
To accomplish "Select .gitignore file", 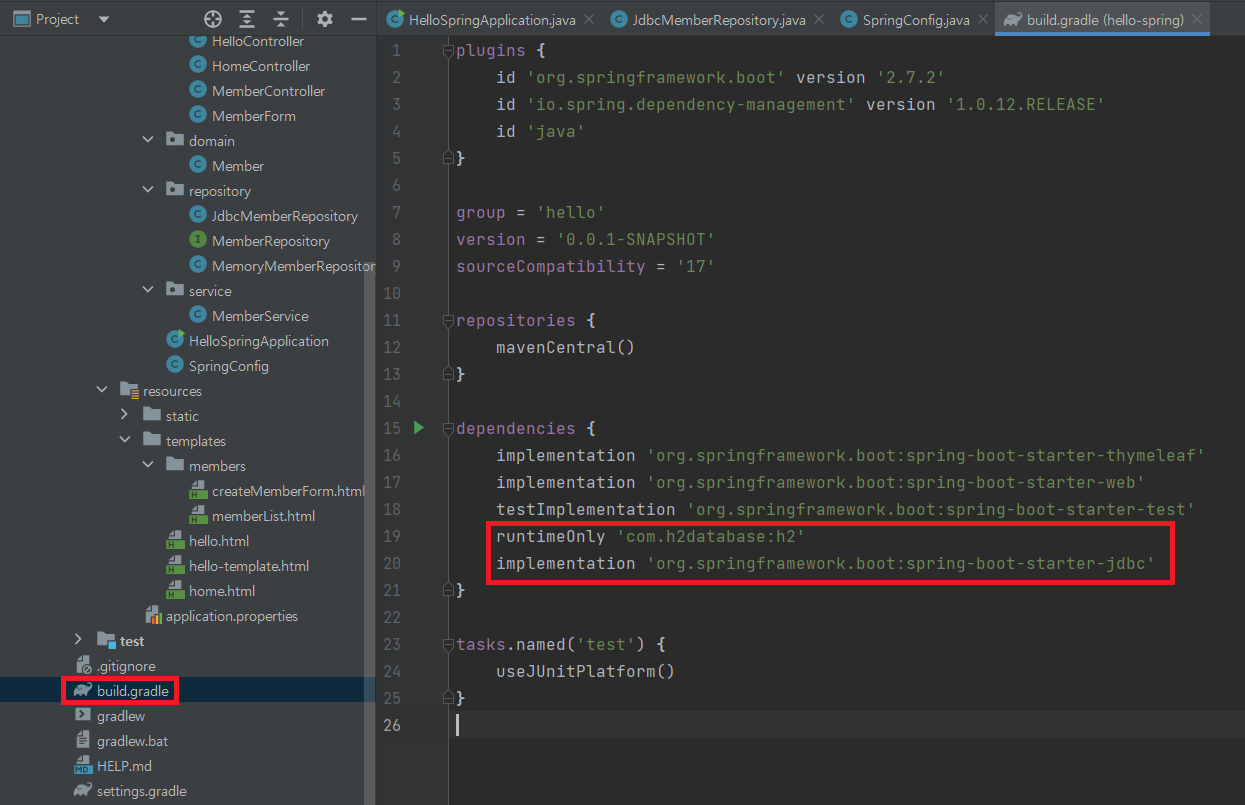I will (x=125, y=666).
